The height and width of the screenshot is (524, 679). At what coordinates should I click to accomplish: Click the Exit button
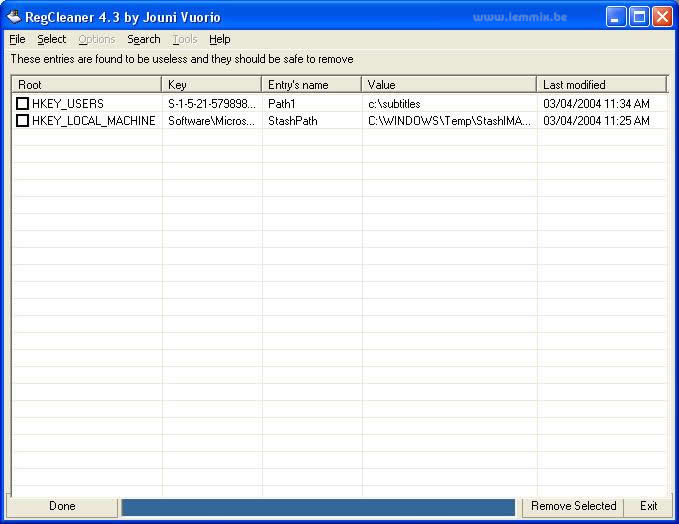tap(648, 506)
